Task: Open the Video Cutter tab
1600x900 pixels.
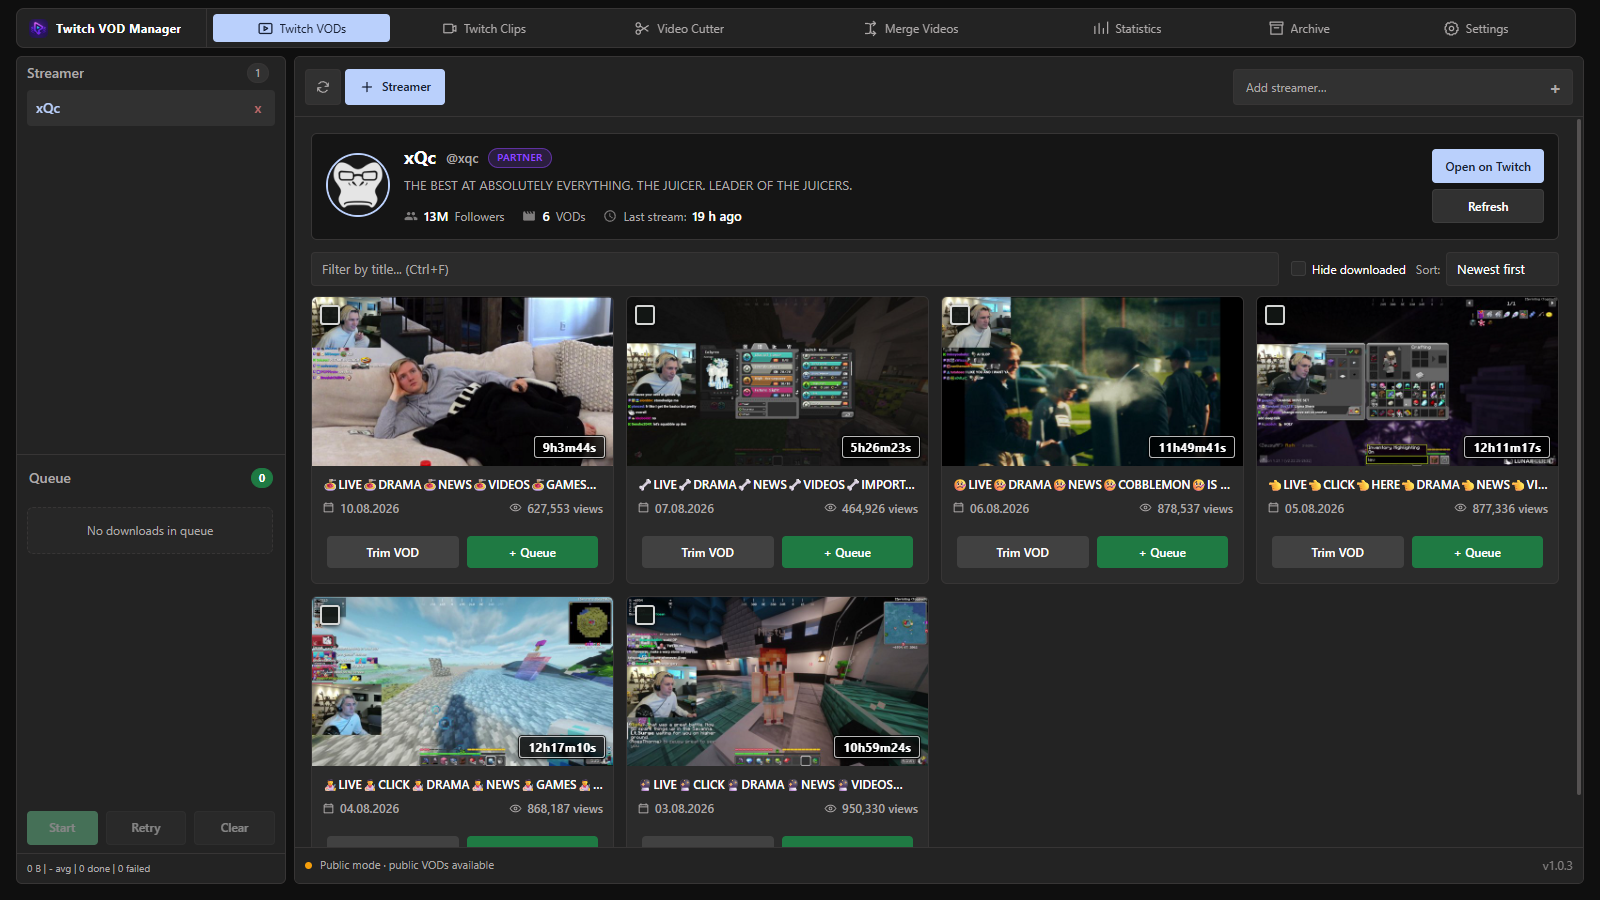Action: (x=679, y=28)
